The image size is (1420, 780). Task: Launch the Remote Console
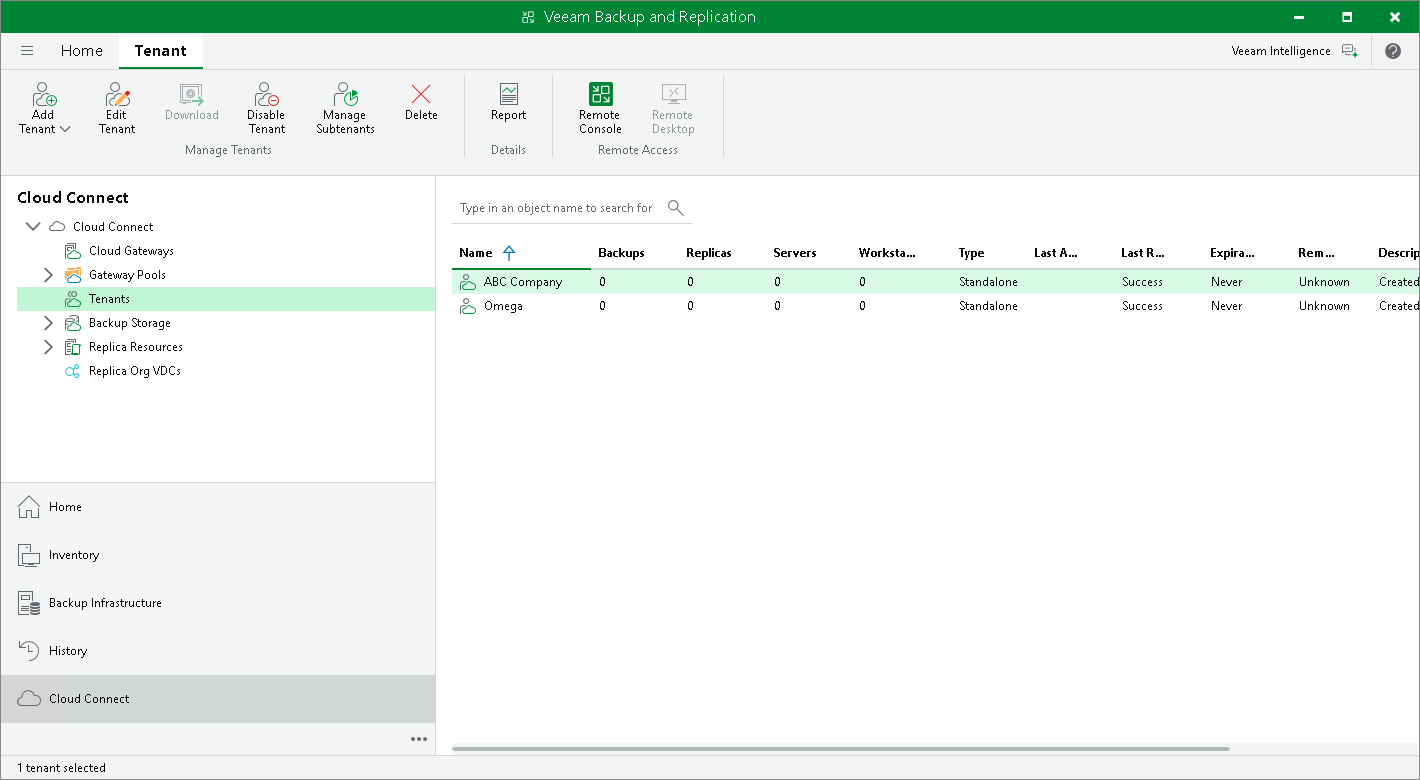click(600, 109)
